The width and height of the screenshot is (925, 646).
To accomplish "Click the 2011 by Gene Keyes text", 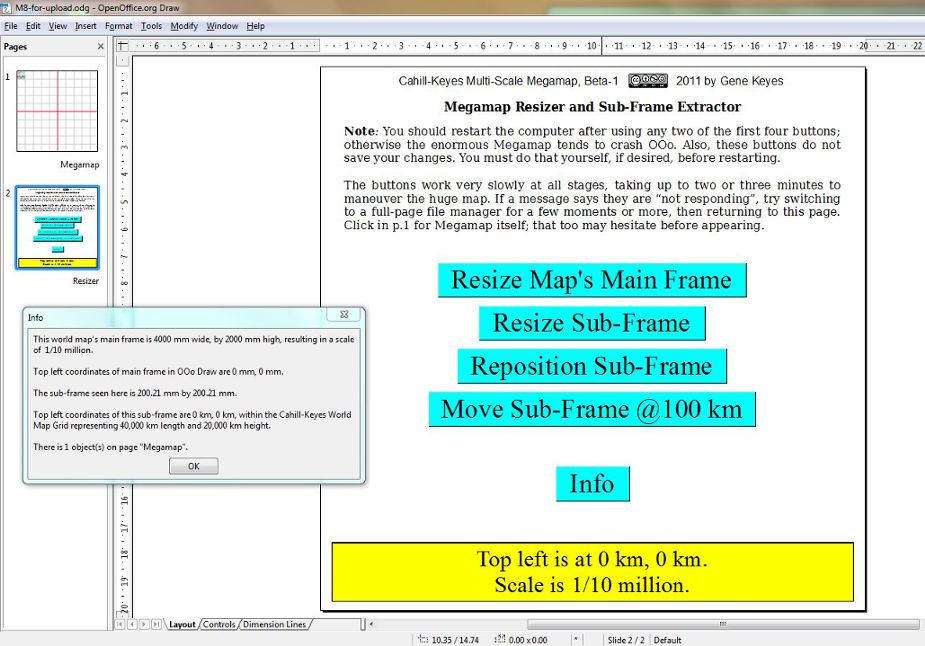I will click(730, 81).
